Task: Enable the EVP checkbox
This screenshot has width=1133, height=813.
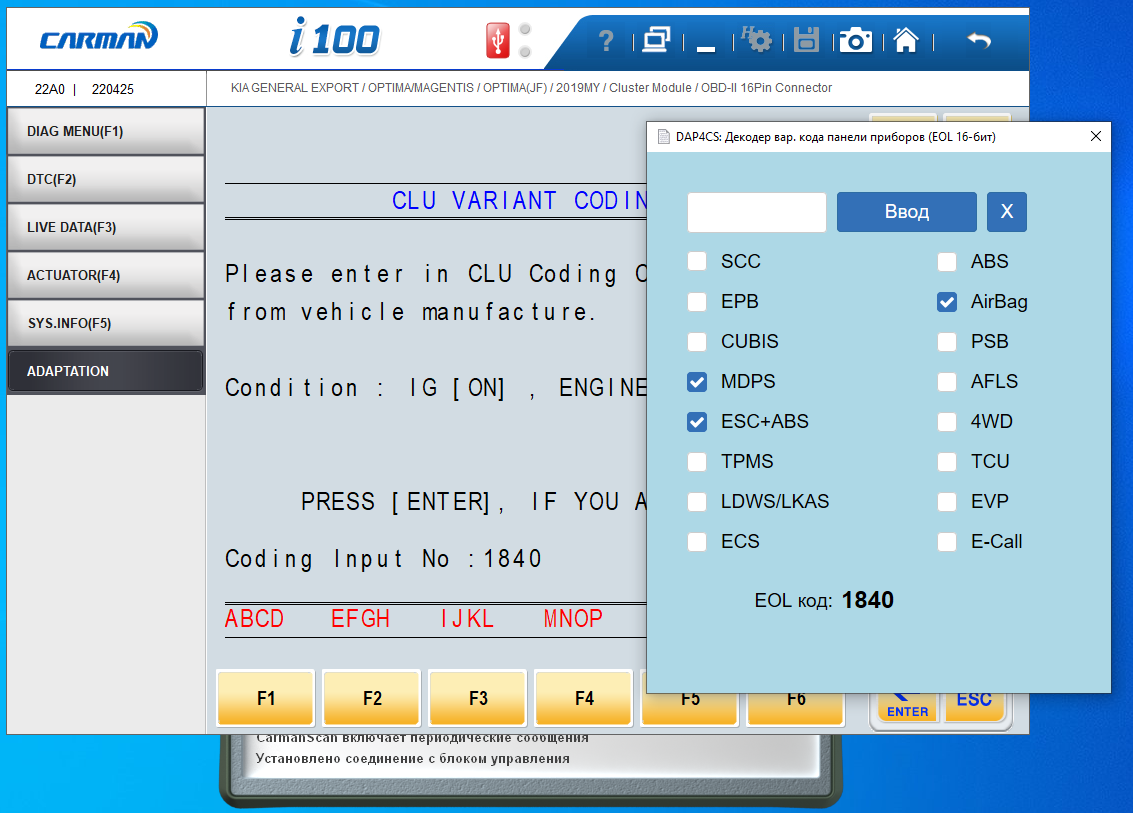Action: 947,502
